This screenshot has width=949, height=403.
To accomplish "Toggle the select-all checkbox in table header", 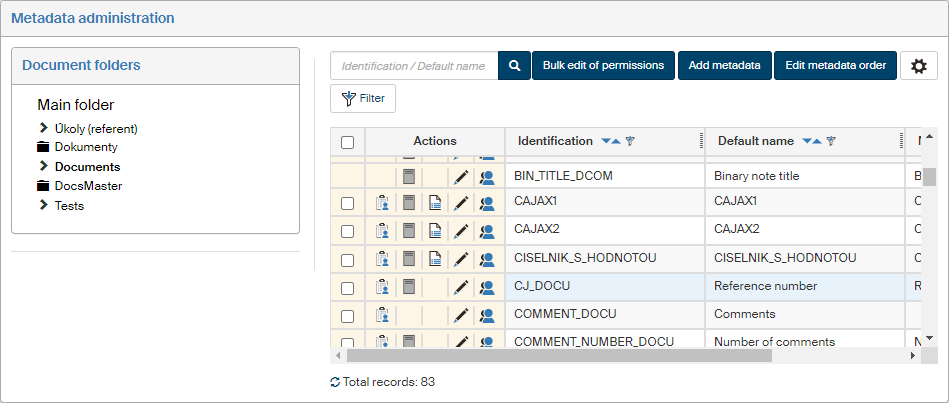I will pos(348,142).
